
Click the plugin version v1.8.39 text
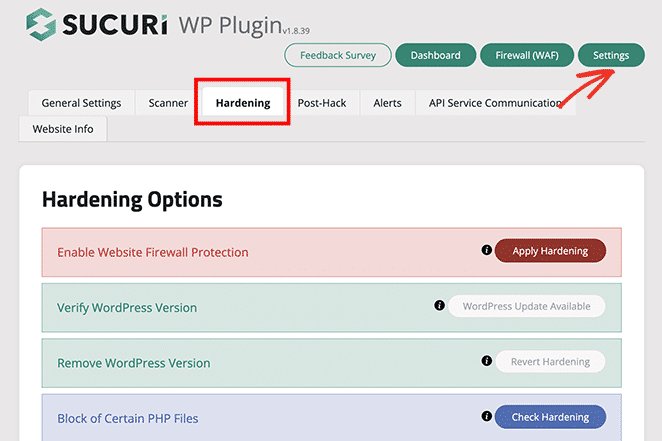coord(296,31)
